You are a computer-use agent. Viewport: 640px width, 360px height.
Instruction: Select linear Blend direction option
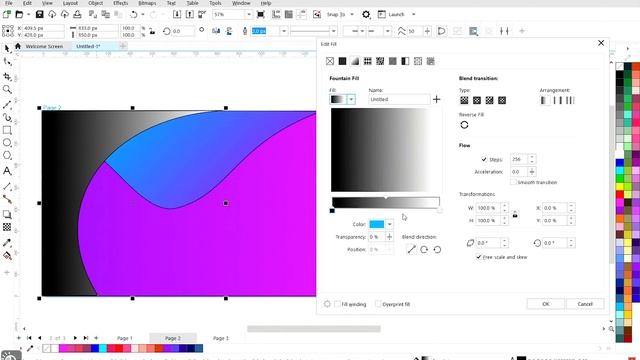click(411, 249)
